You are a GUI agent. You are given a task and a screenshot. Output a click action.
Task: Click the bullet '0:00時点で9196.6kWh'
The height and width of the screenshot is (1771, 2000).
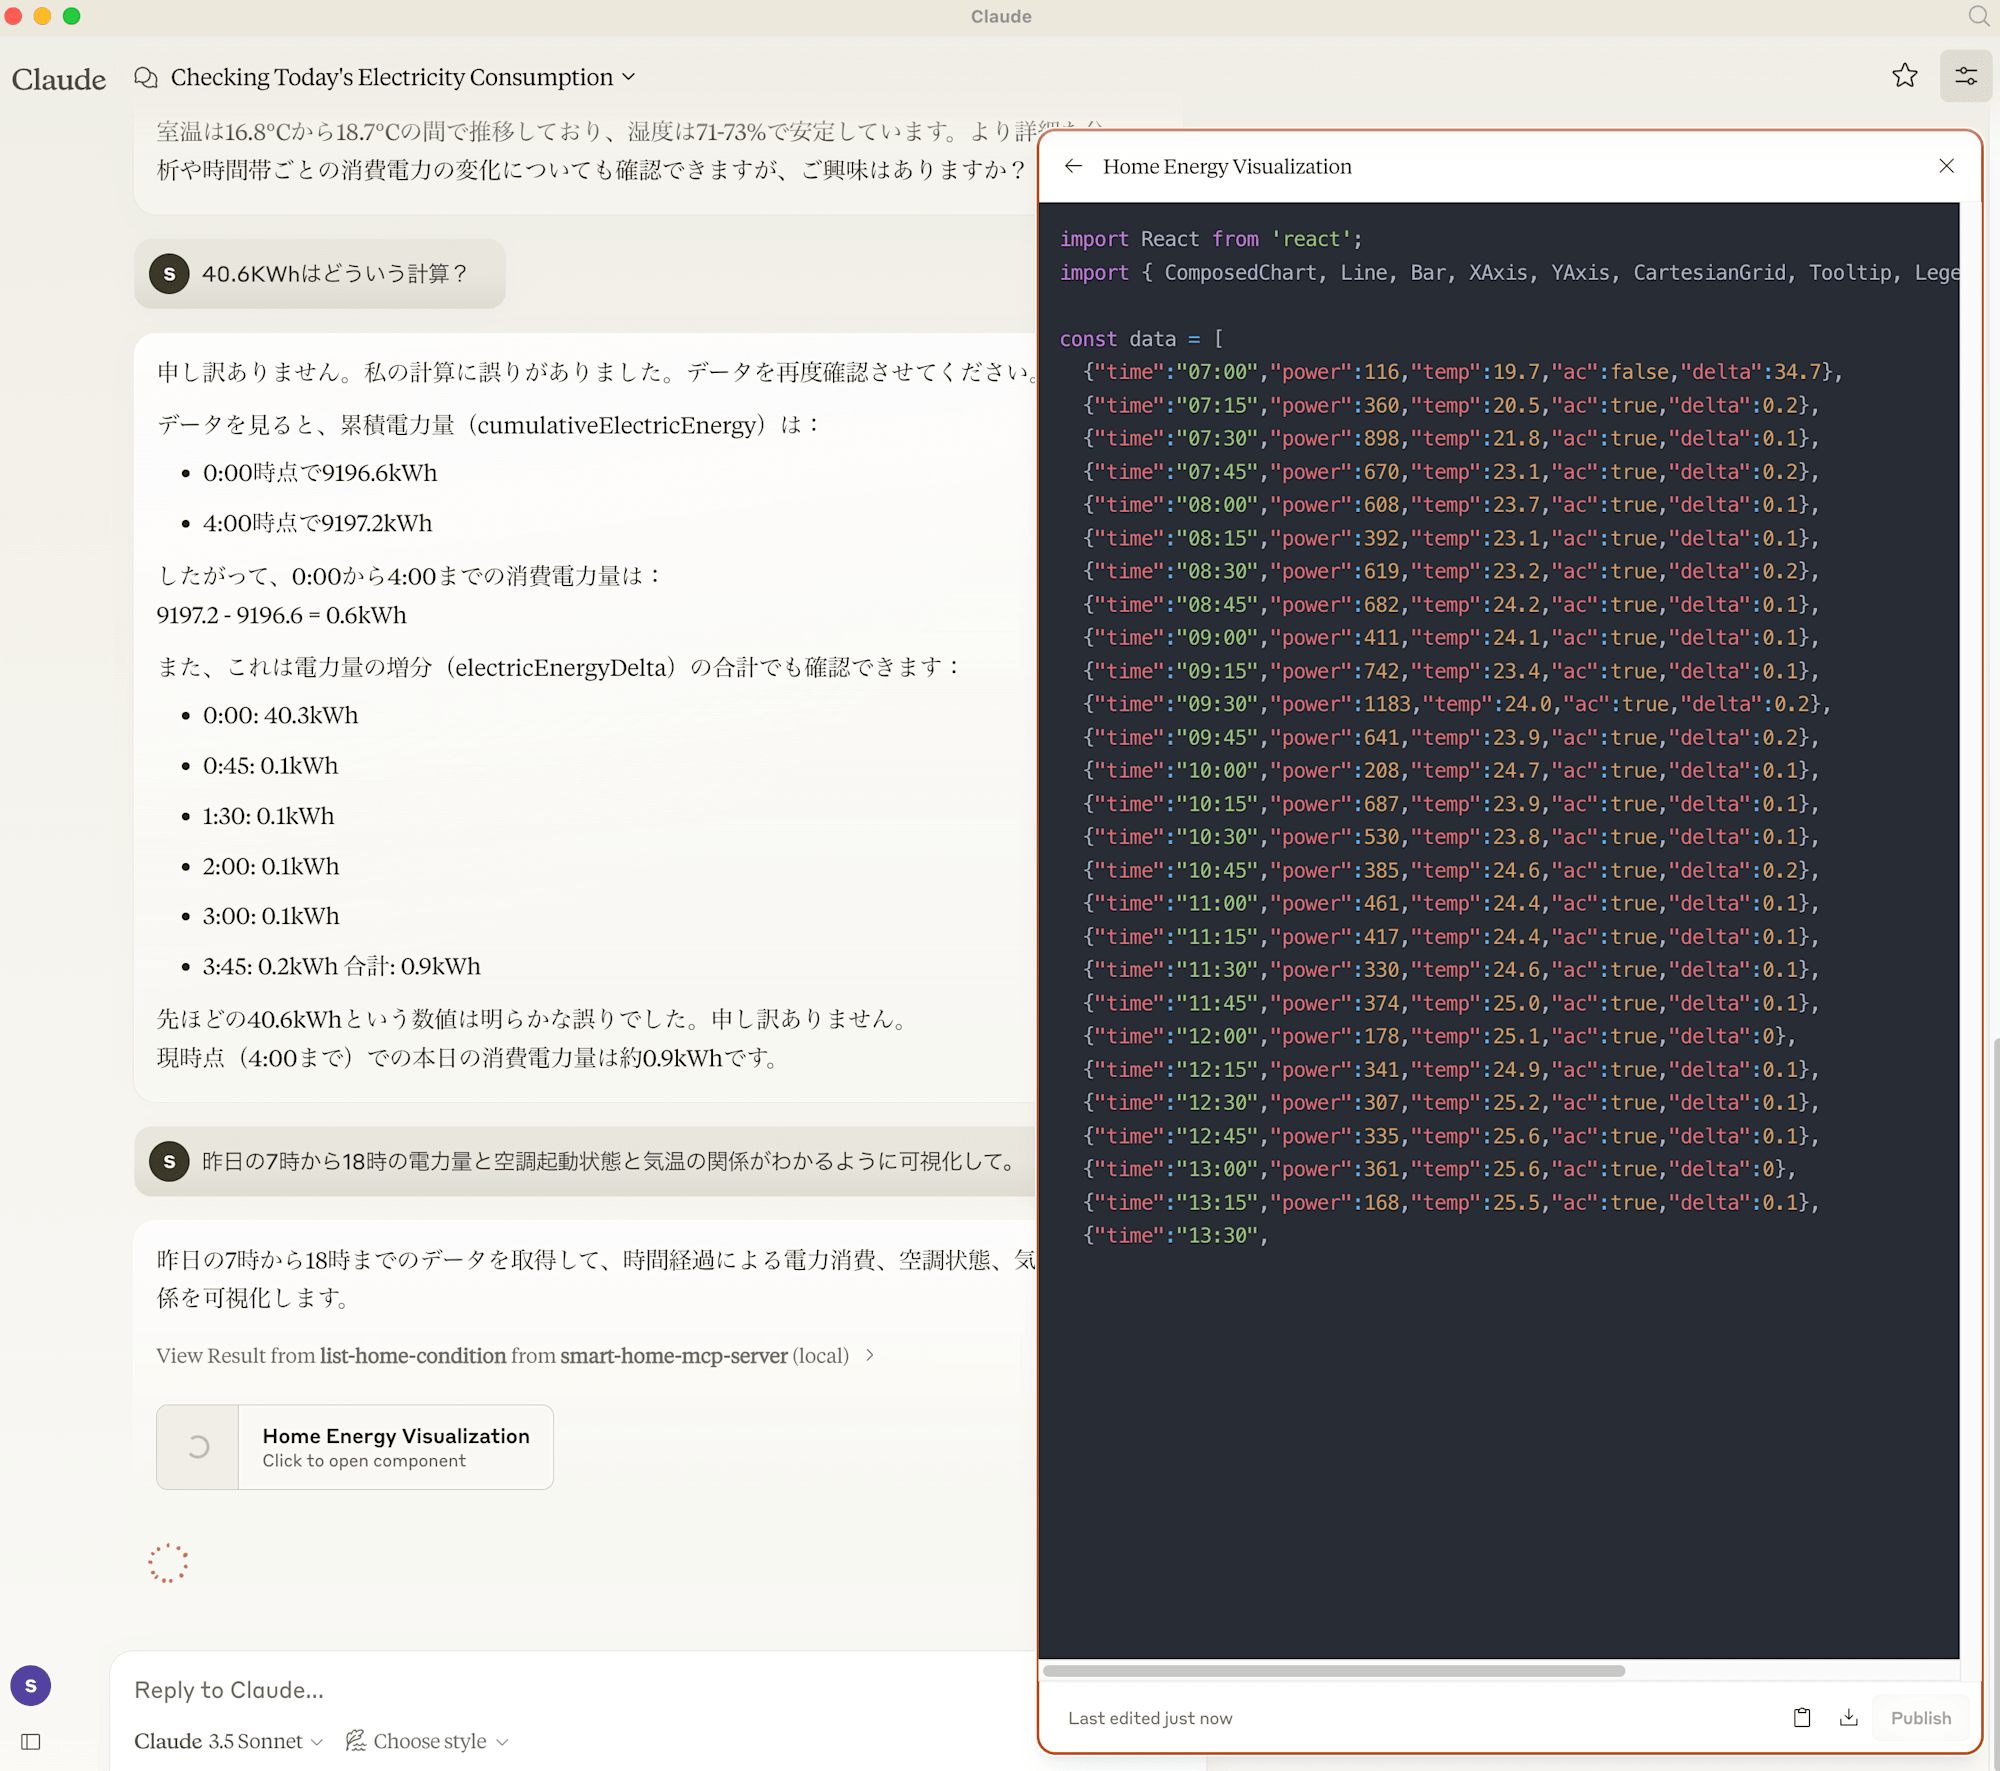click(x=320, y=473)
